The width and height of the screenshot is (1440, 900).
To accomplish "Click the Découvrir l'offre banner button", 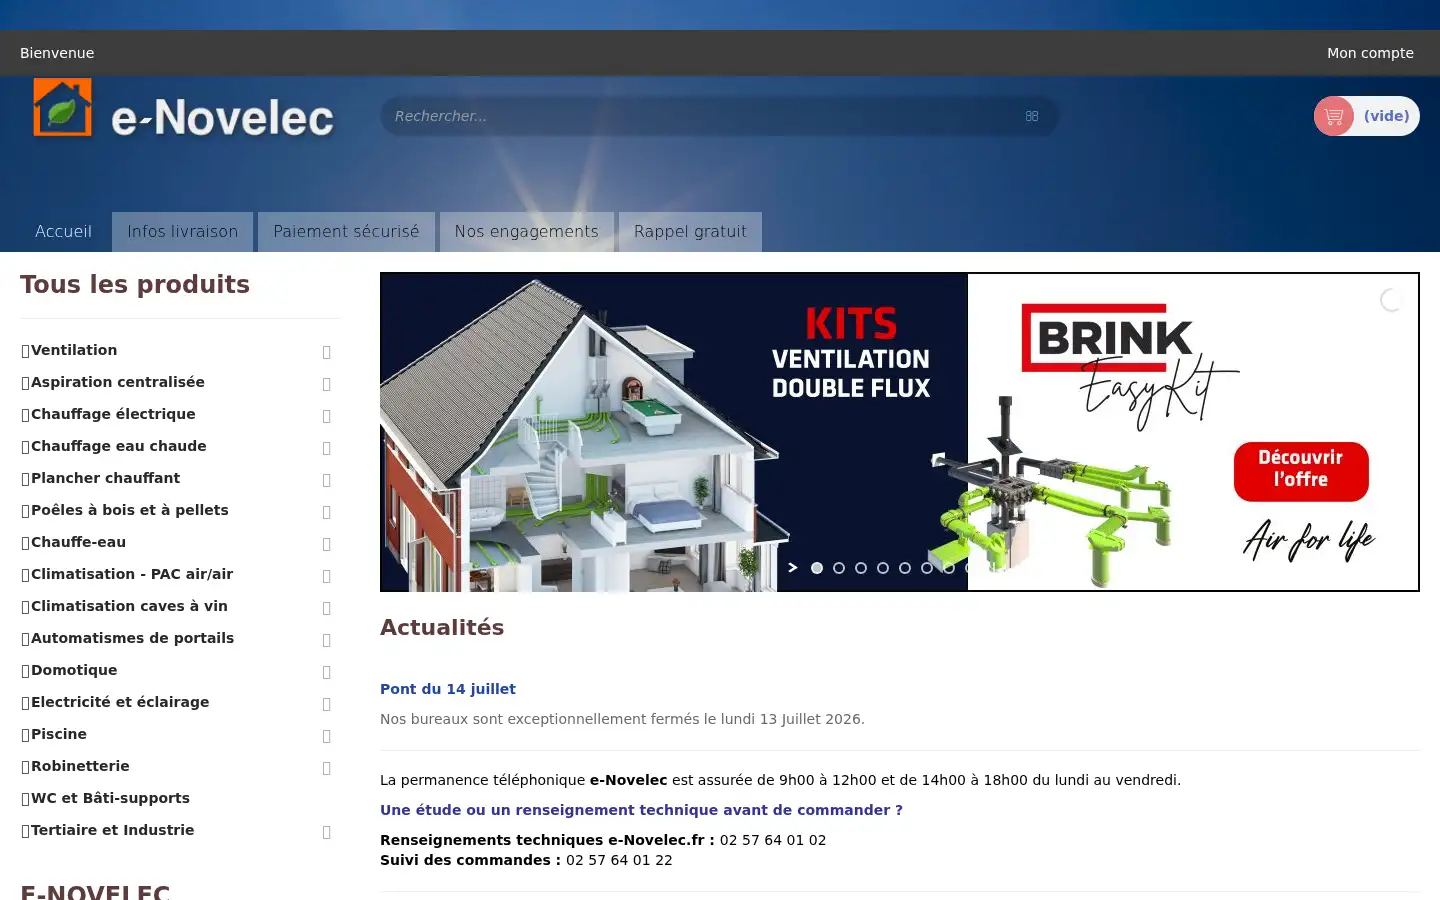I will click(x=1301, y=471).
